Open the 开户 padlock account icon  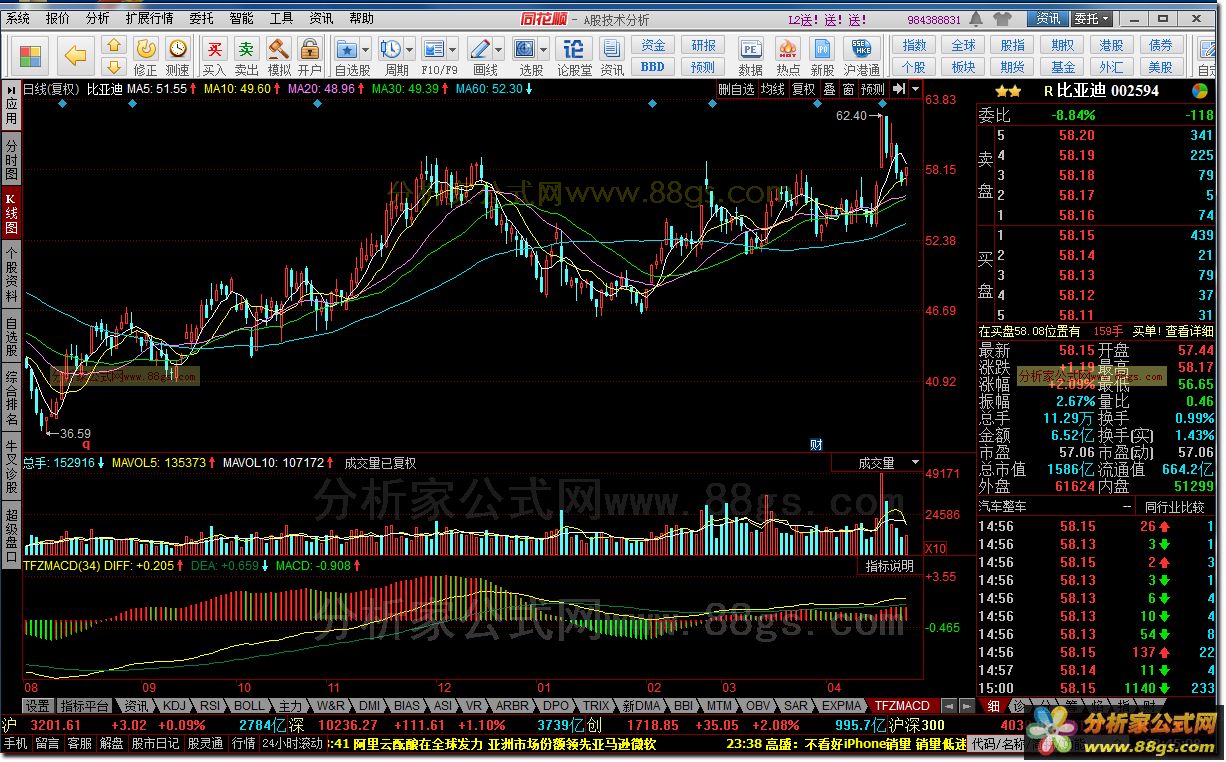coord(310,56)
